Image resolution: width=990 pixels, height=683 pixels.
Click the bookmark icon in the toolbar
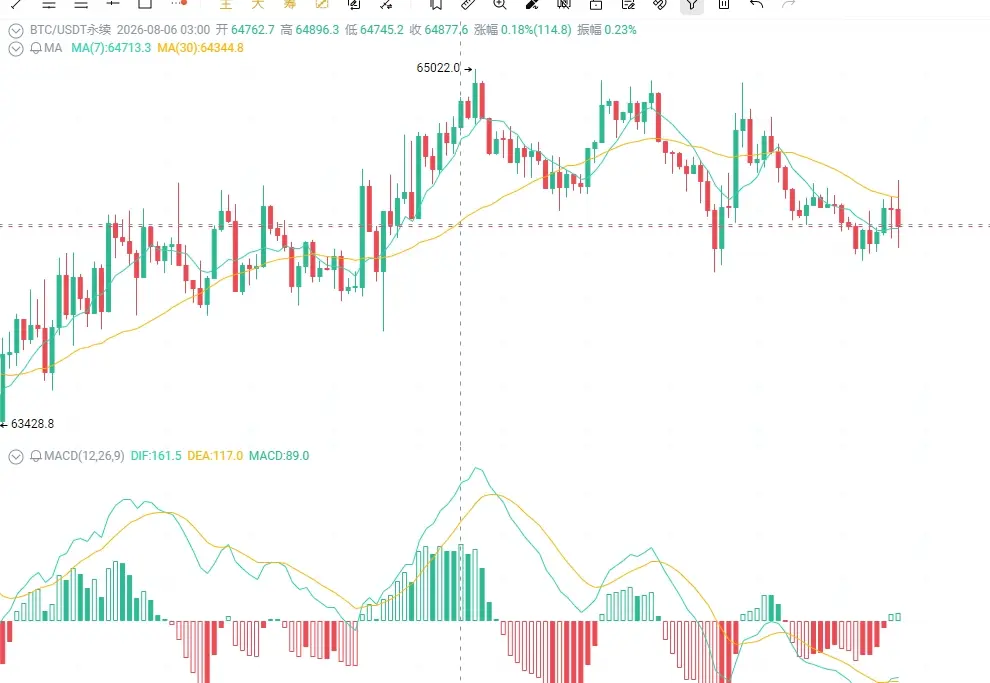436,4
